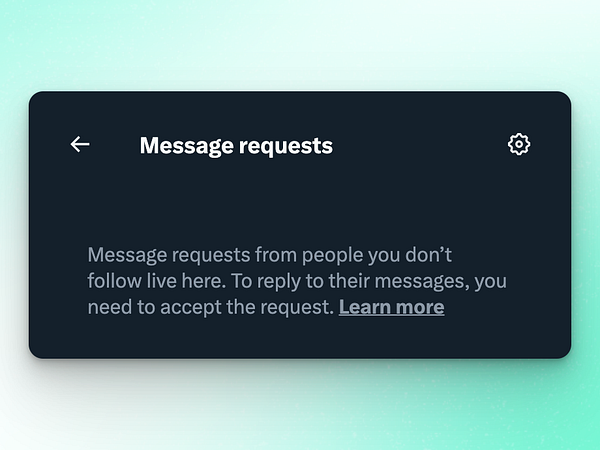Click the Learn more link
This screenshot has height=450, width=600.
click(391, 307)
